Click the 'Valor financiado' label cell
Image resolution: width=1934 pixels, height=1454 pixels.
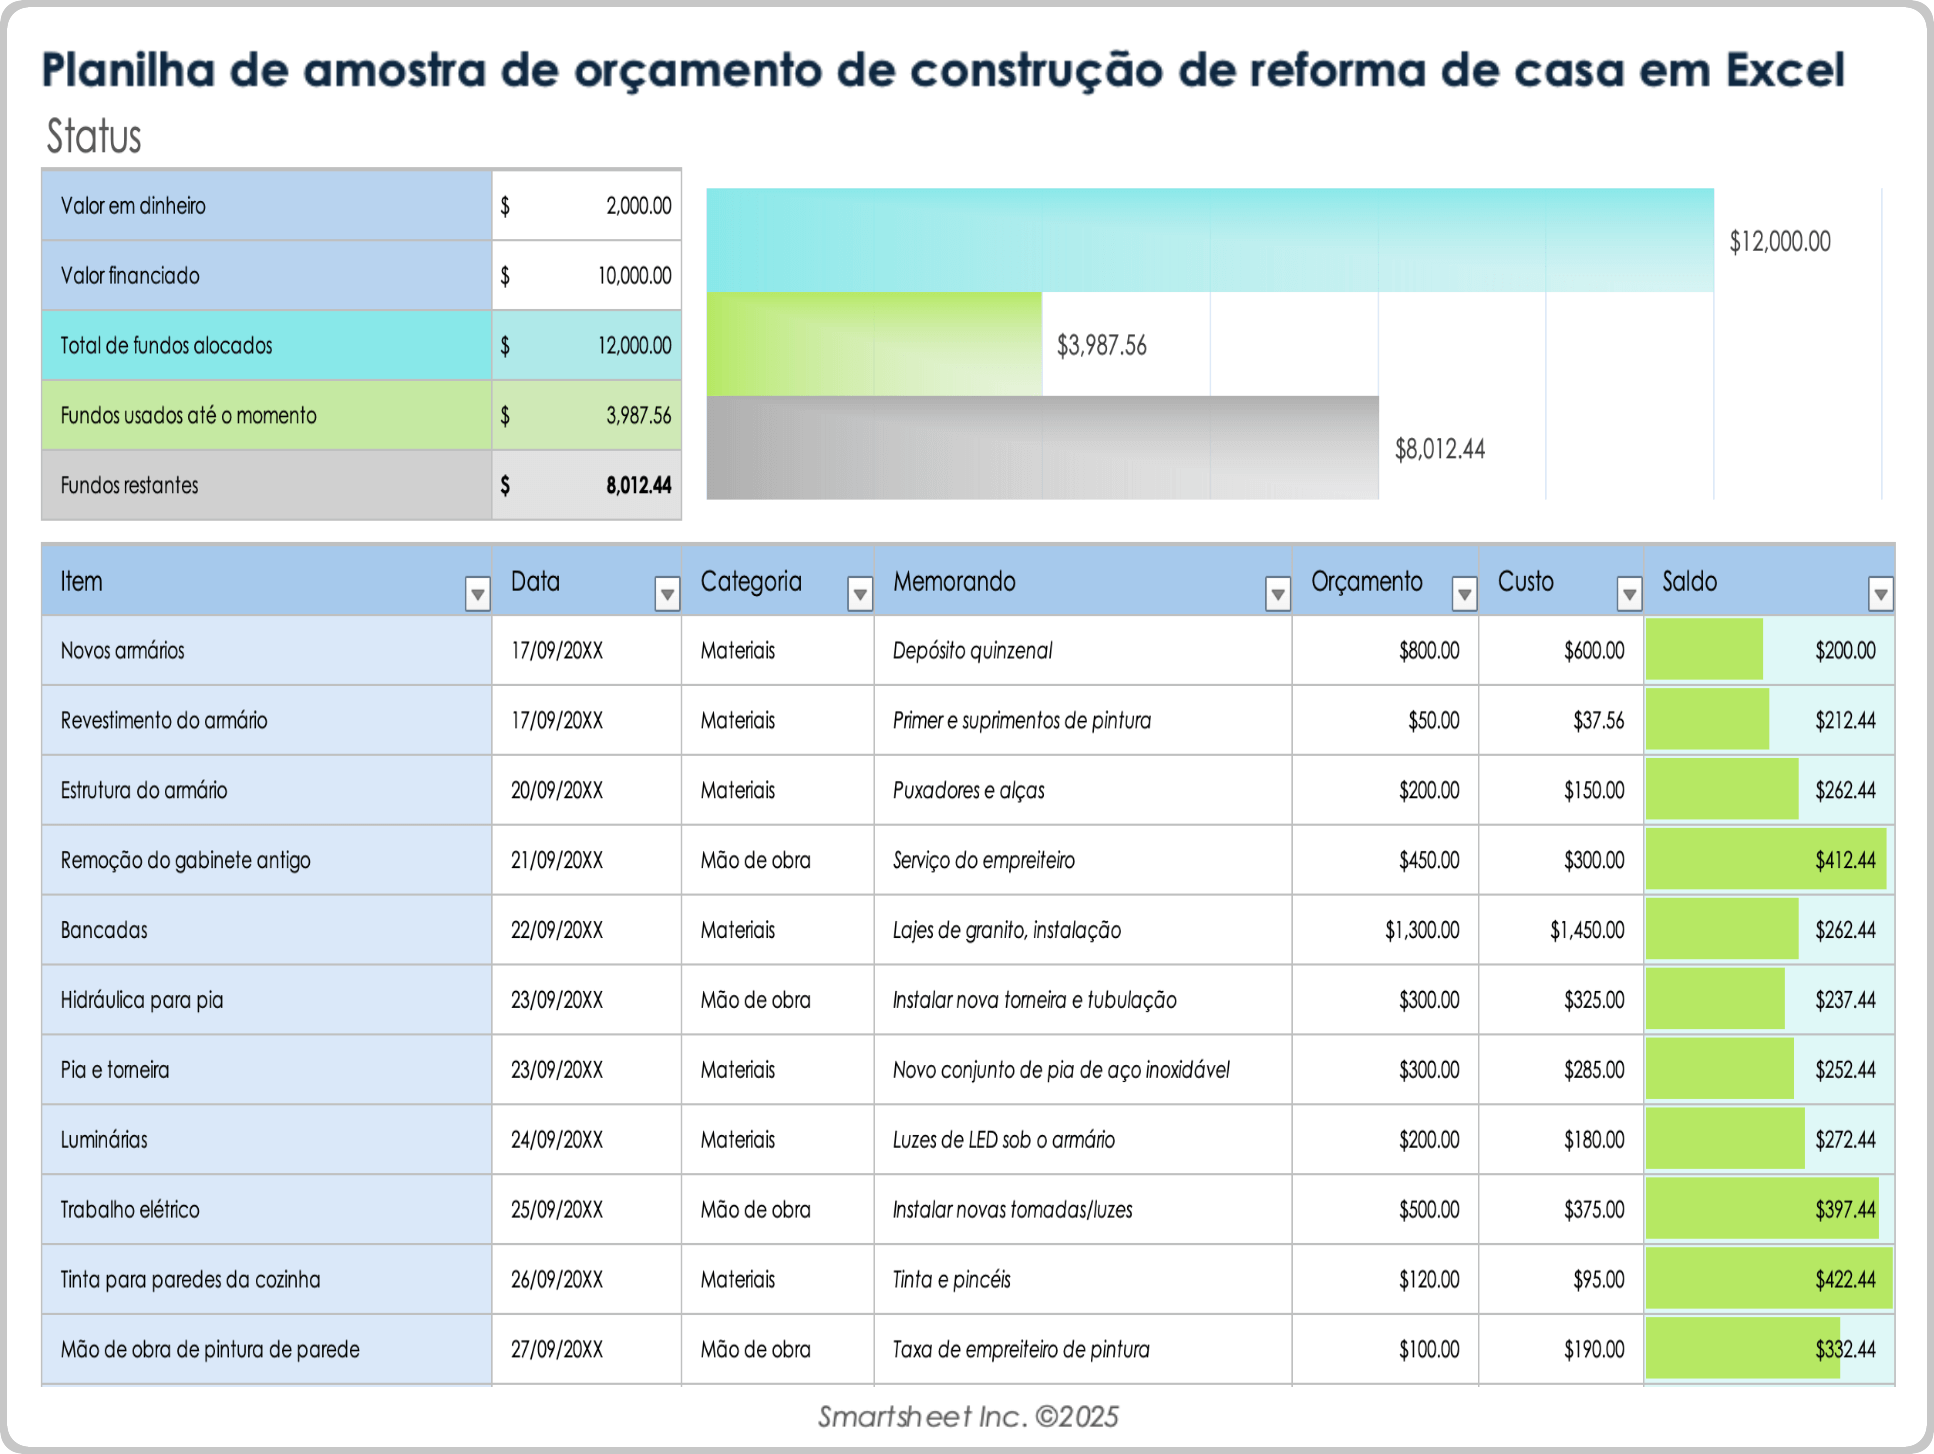point(267,276)
